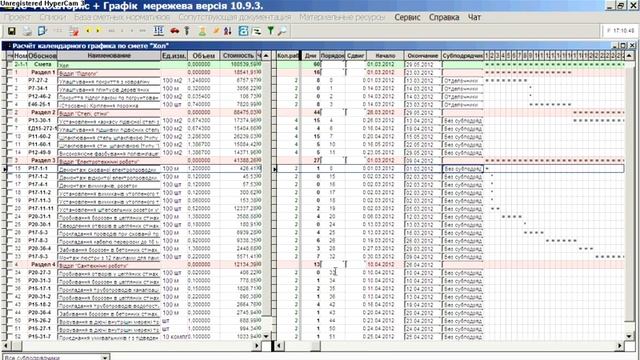Image resolution: width=640 pixels, height=360 pixels.
Task: Click the Дни column header
Action: [311, 56]
